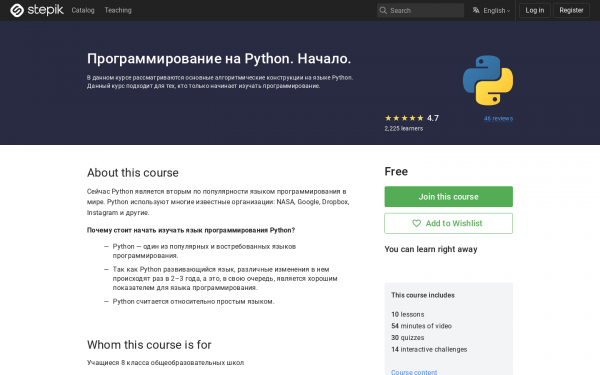Click Add to Wishlist button
This screenshot has height=375, width=600.
click(448, 223)
